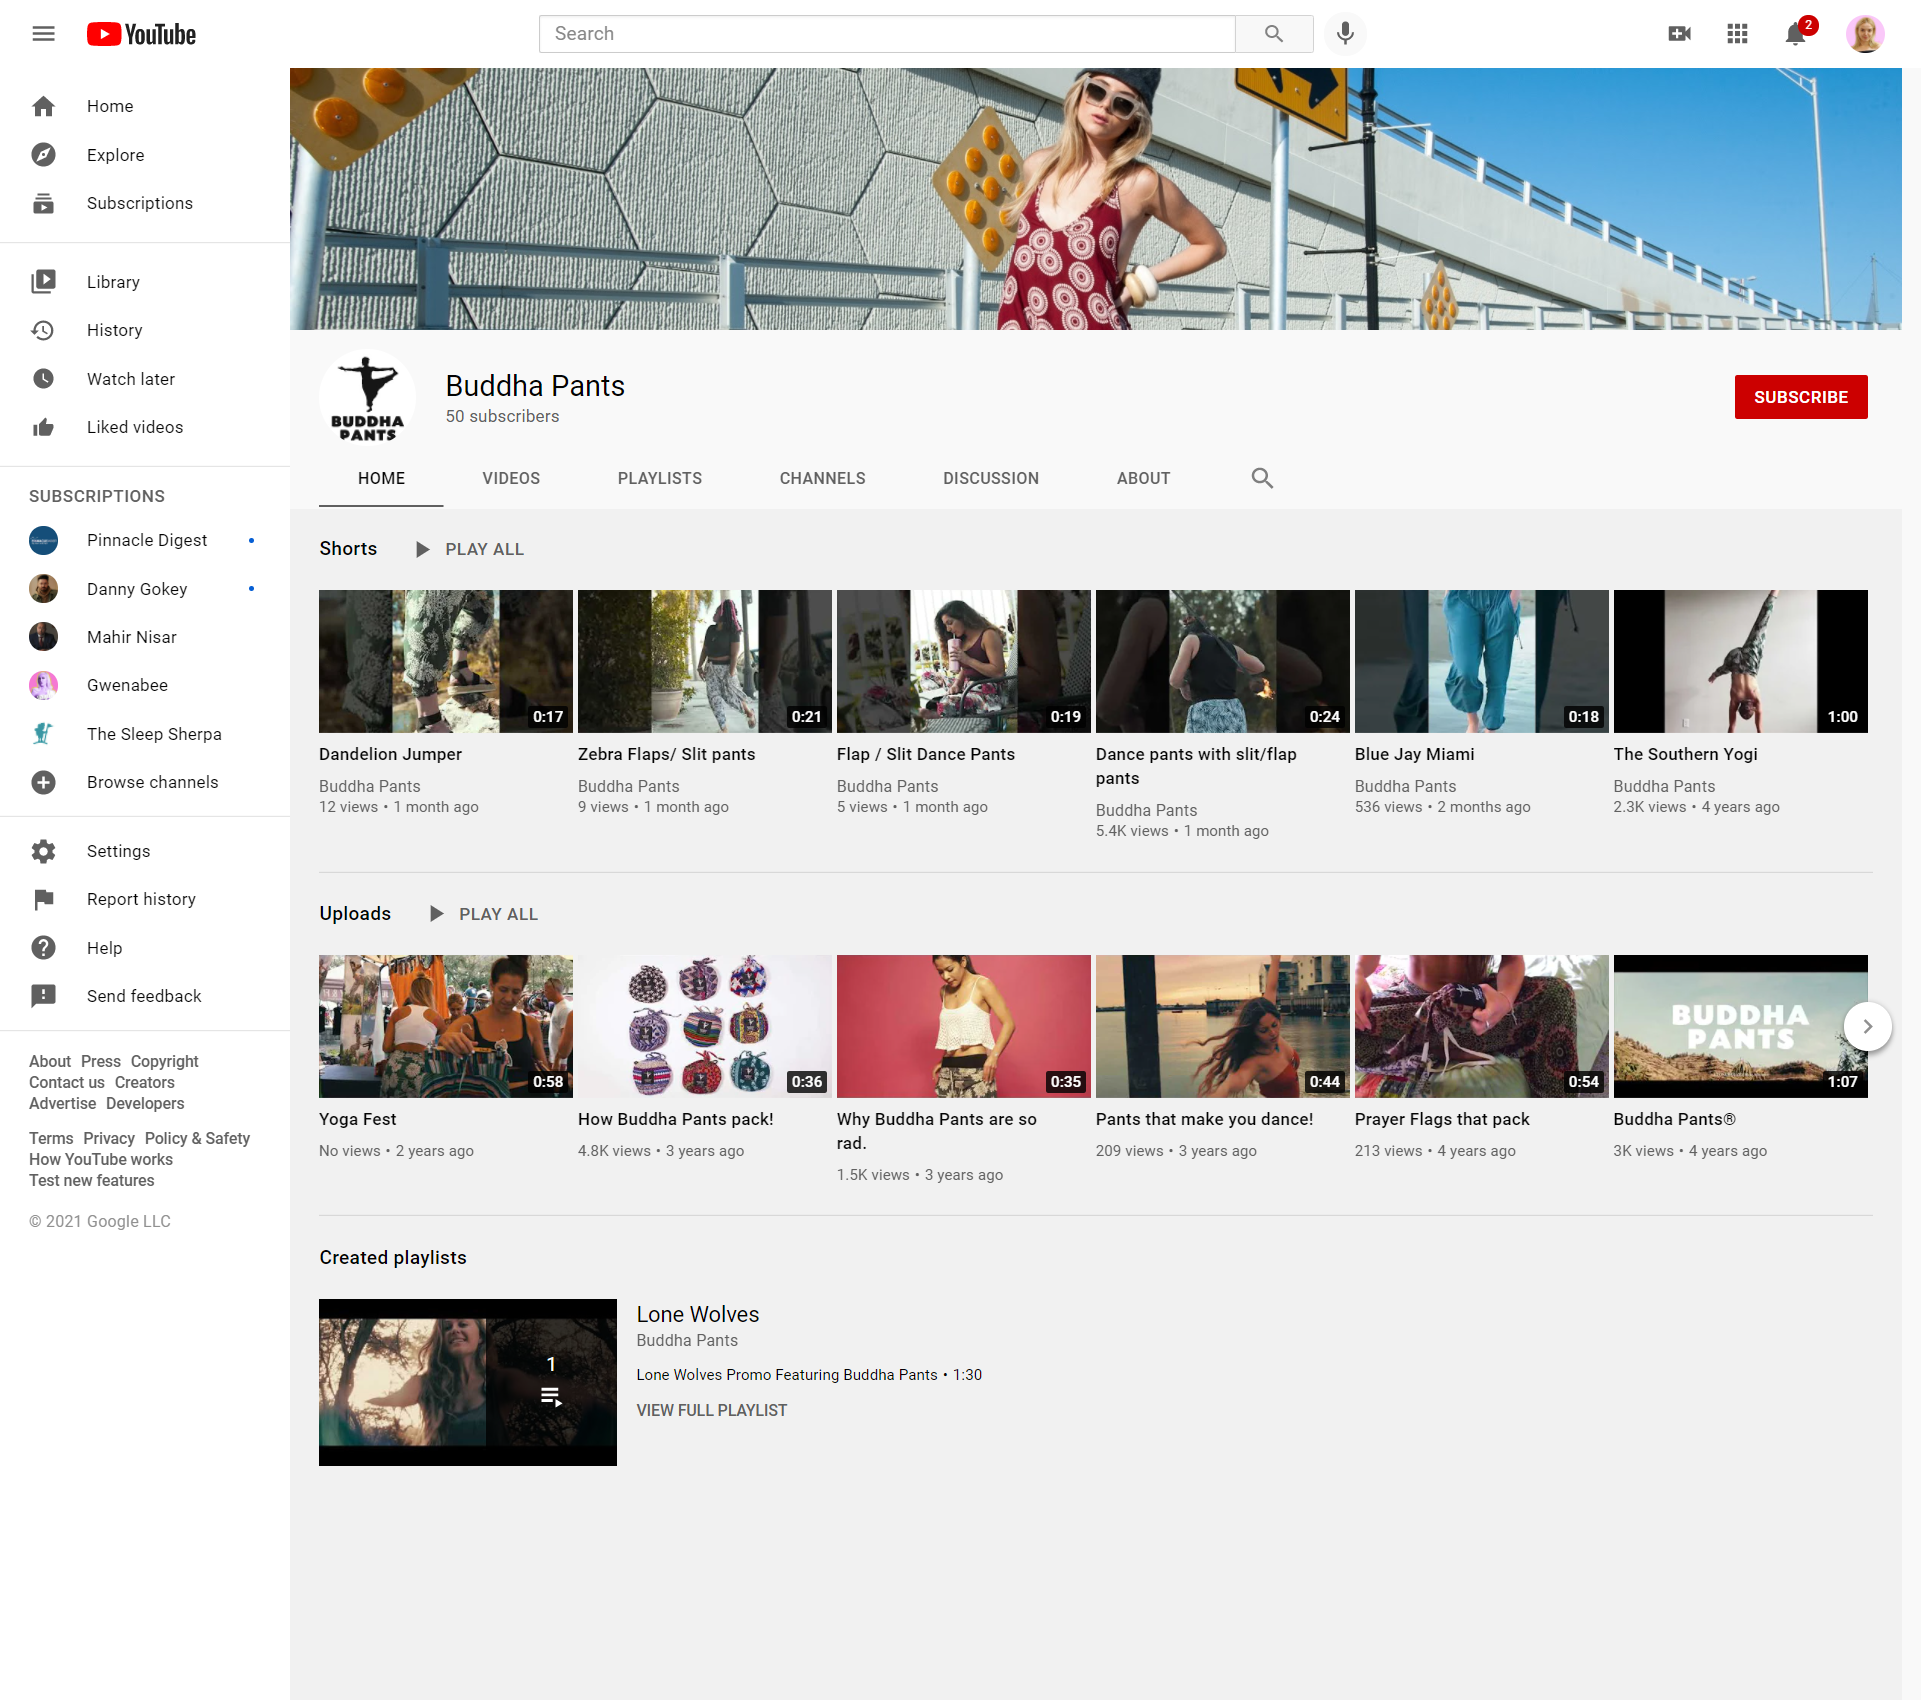Image resolution: width=1921 pixels, height=1700 pixels.
Task: Open the YouTube apps grid
Action: [1737, 34]
